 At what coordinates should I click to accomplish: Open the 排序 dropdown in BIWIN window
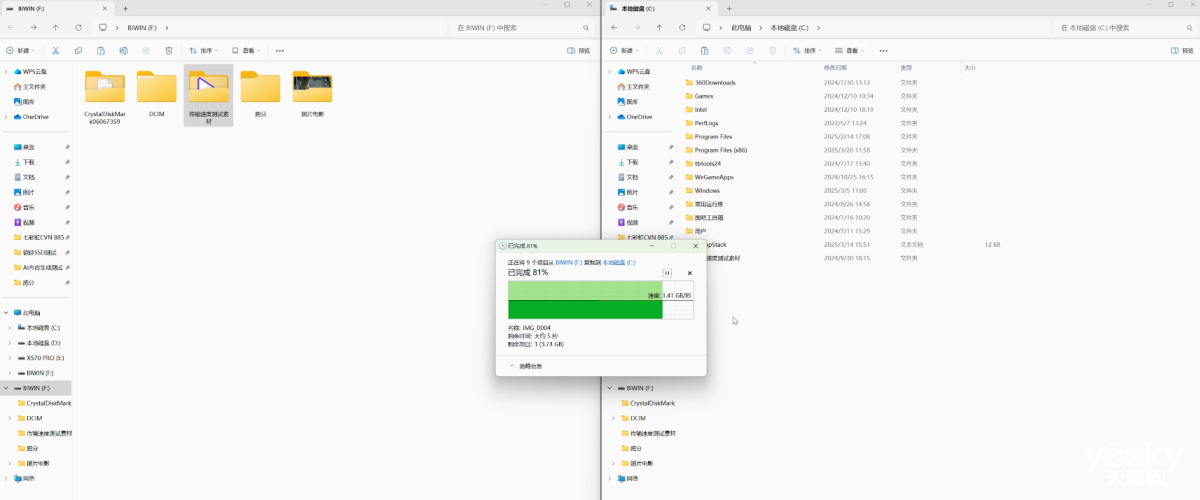pyautogui.click(x=205, y=50)
